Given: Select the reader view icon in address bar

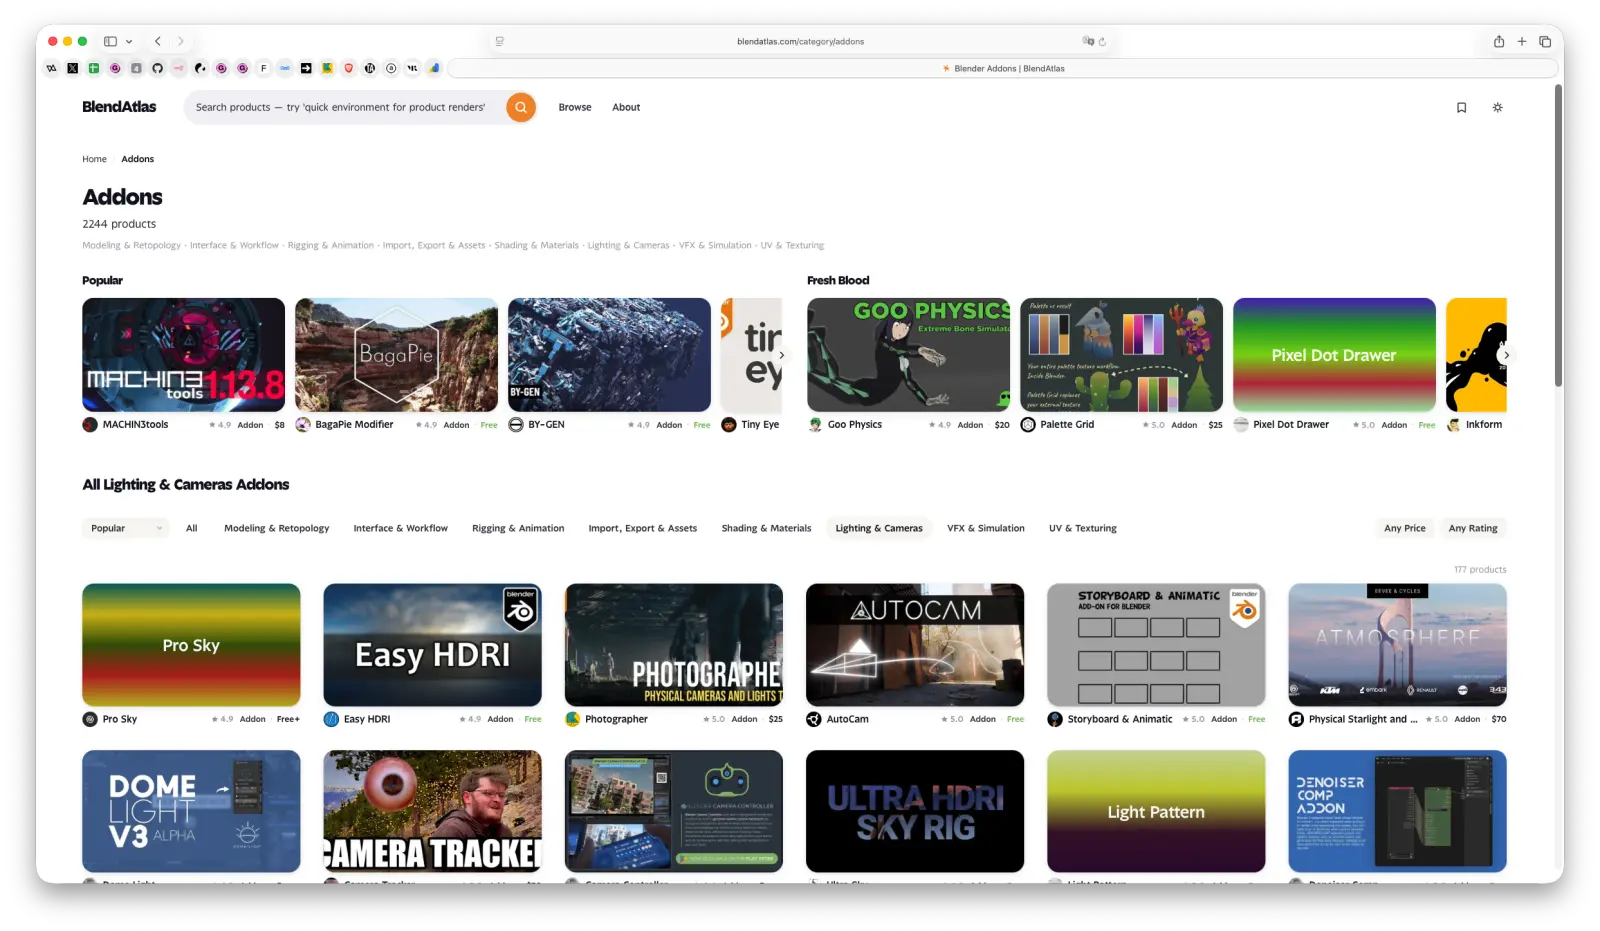Looking at the screenshot, I should tap(498, 41).
